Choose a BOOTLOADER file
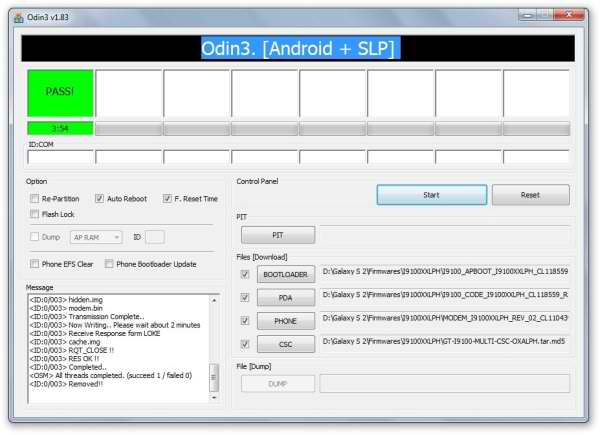600x435 pixels. pos(286,274)
